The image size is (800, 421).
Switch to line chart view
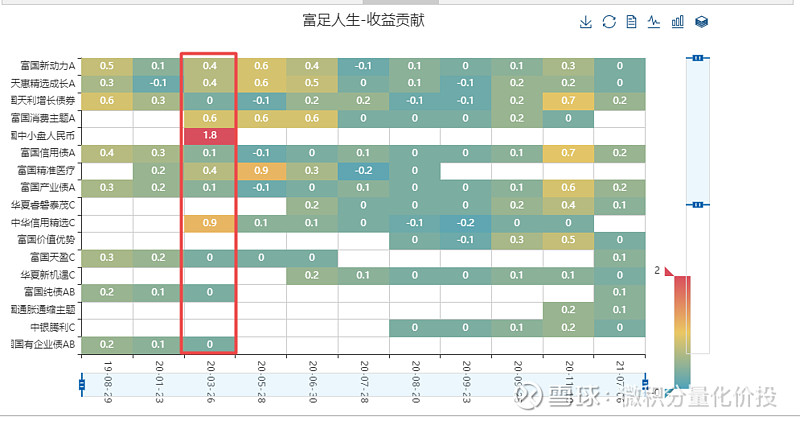point(654,22)
